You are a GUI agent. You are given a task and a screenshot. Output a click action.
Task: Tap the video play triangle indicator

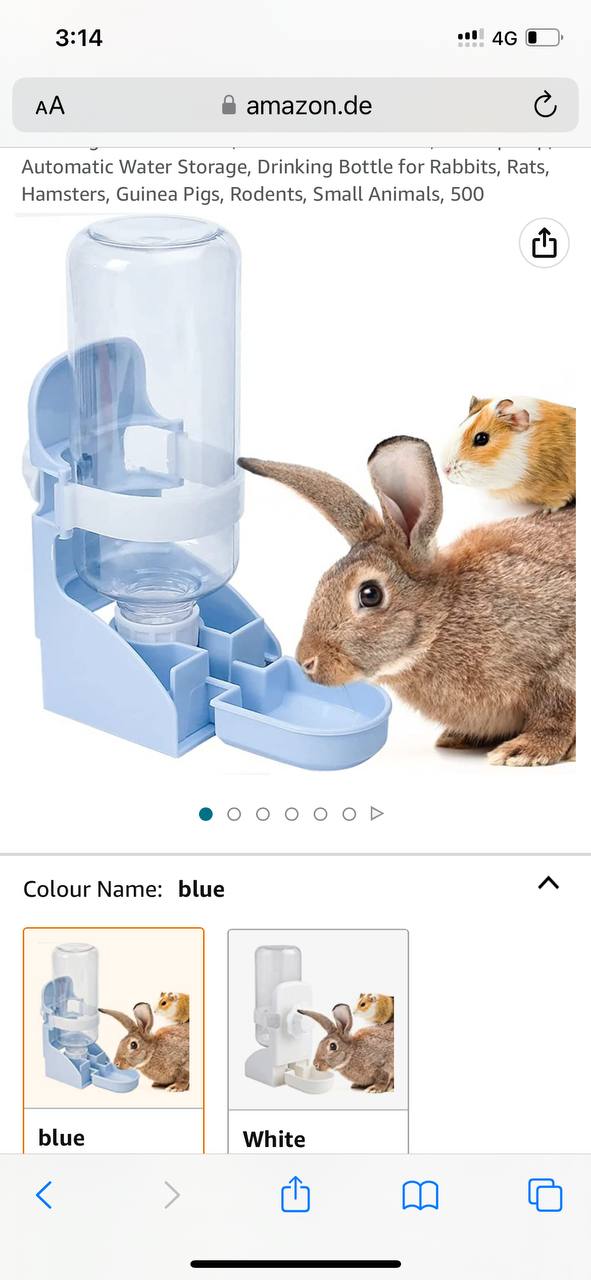377,814
